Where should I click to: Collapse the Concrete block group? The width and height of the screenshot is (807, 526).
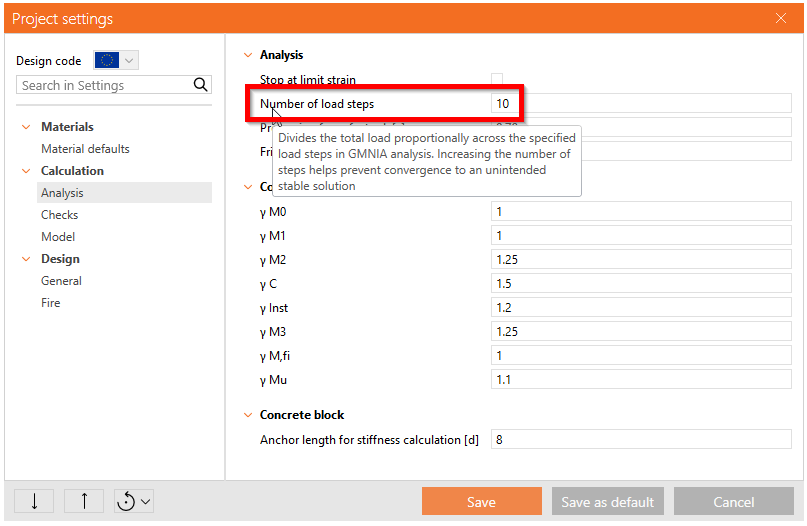tap(248, 415)
